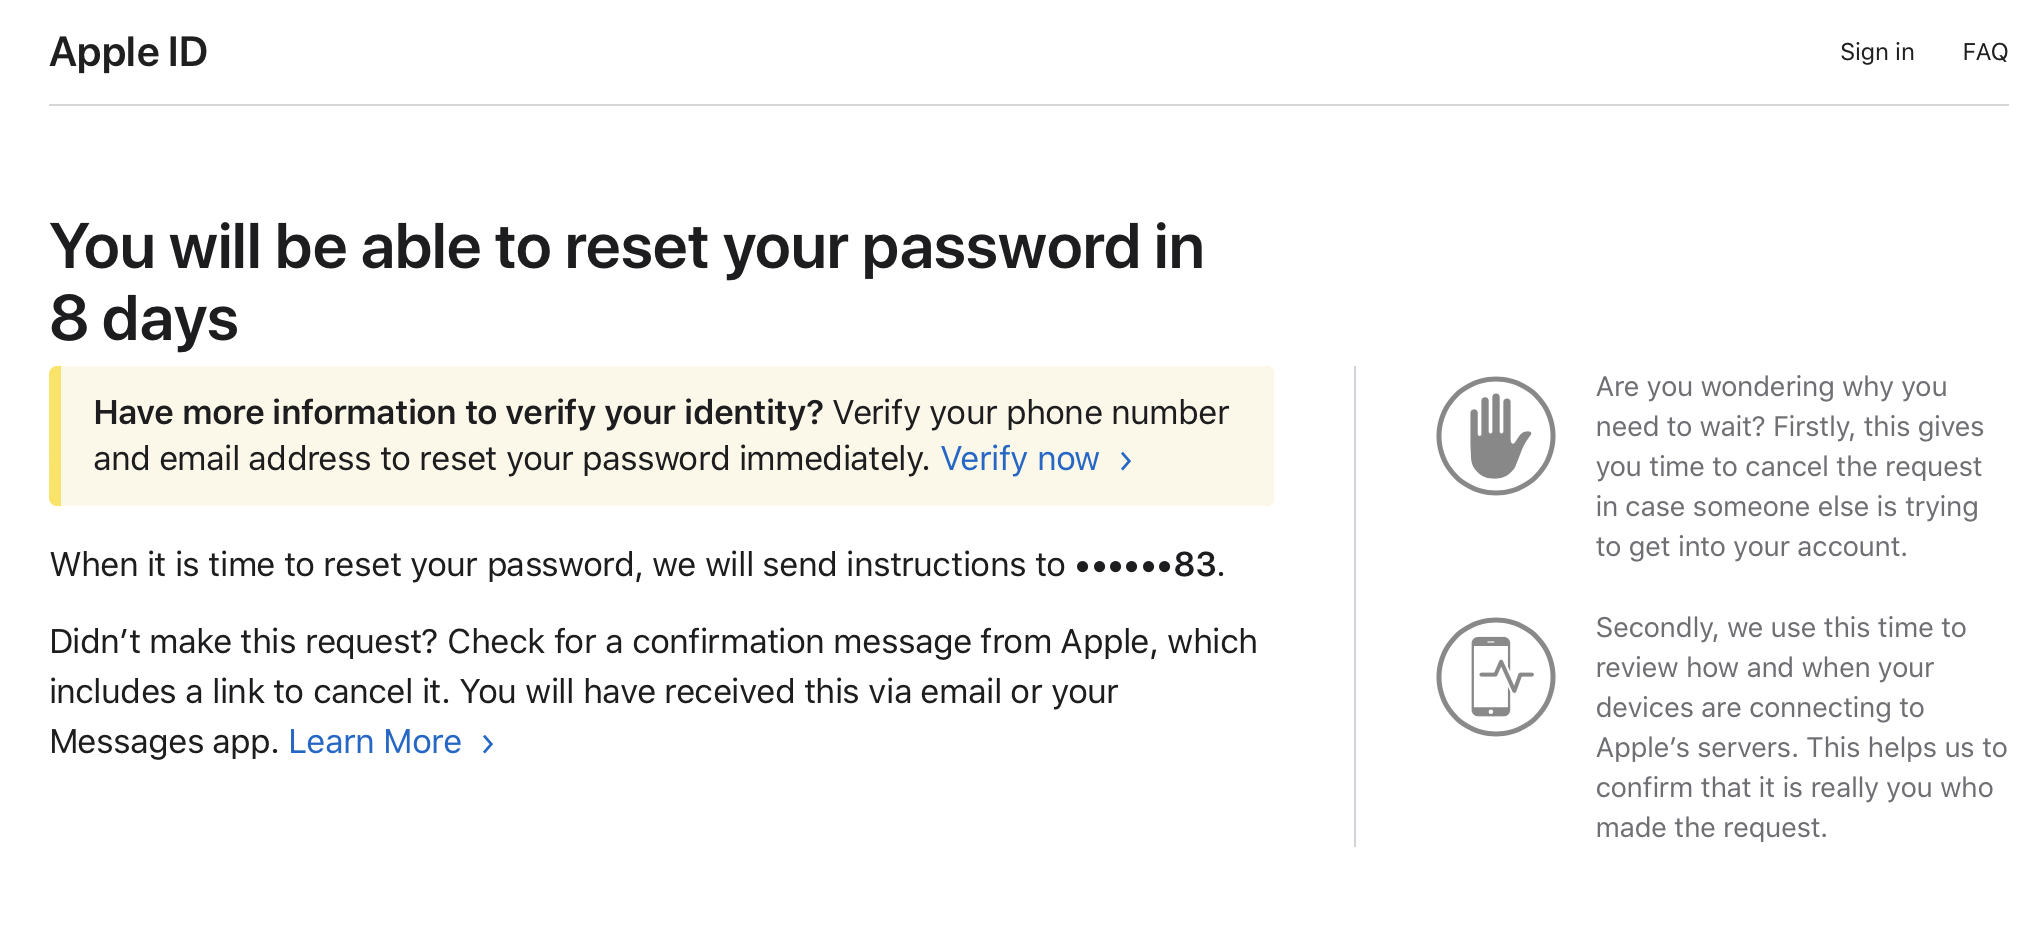2044x944 pixels.
Task: Click the "we will send instructions" sentence
Action: [560, 565]
